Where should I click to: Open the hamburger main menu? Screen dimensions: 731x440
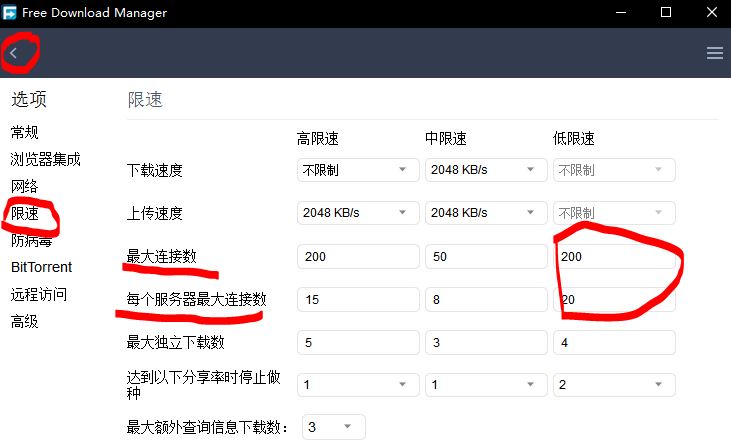715,53
